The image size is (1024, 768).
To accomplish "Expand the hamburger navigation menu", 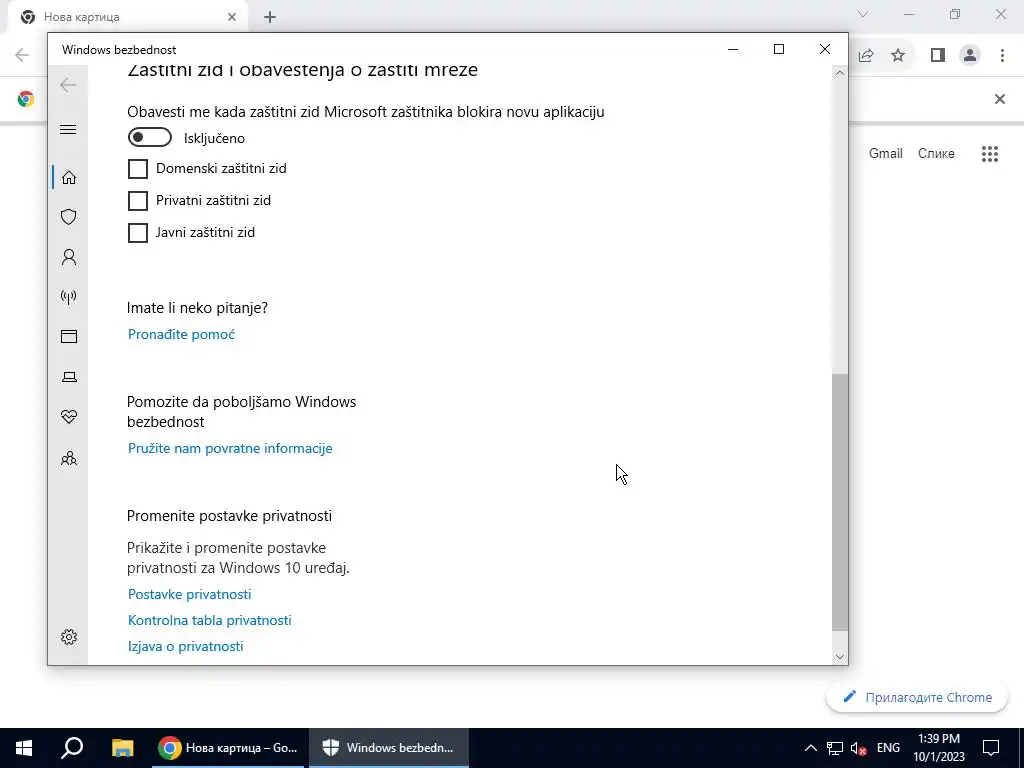I will coord(68,129).
